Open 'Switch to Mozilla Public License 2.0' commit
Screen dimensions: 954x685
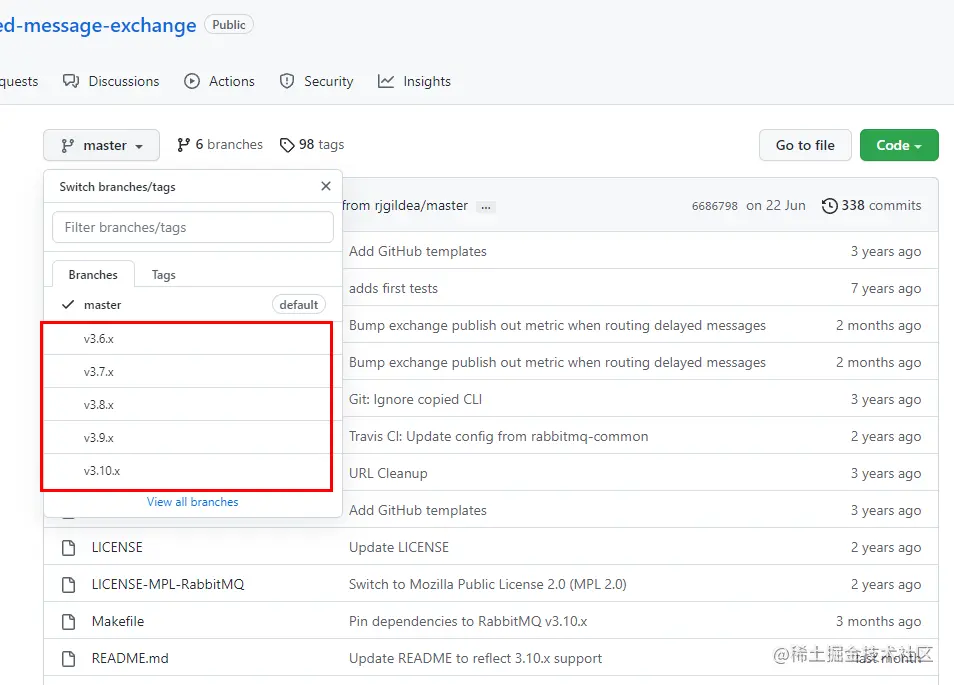(x=488, y=585)
